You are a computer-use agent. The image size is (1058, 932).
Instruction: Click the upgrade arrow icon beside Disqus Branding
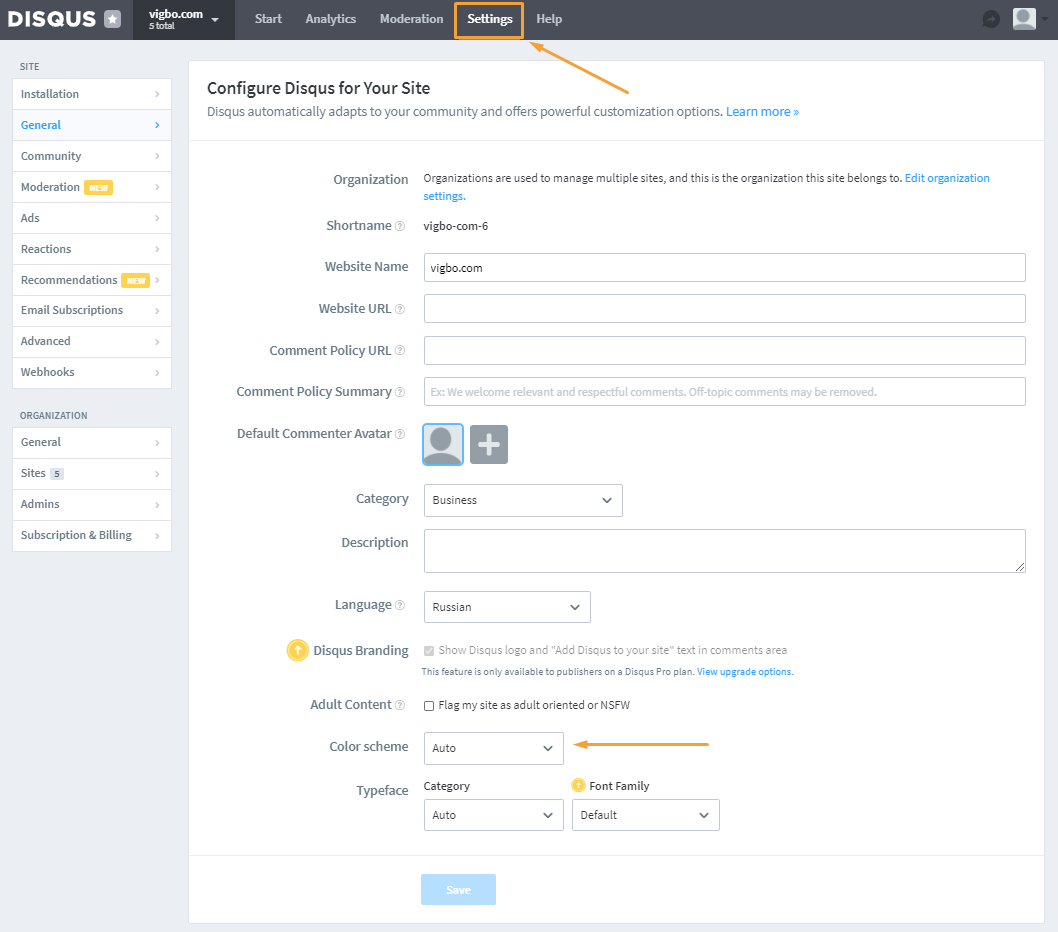298,650
